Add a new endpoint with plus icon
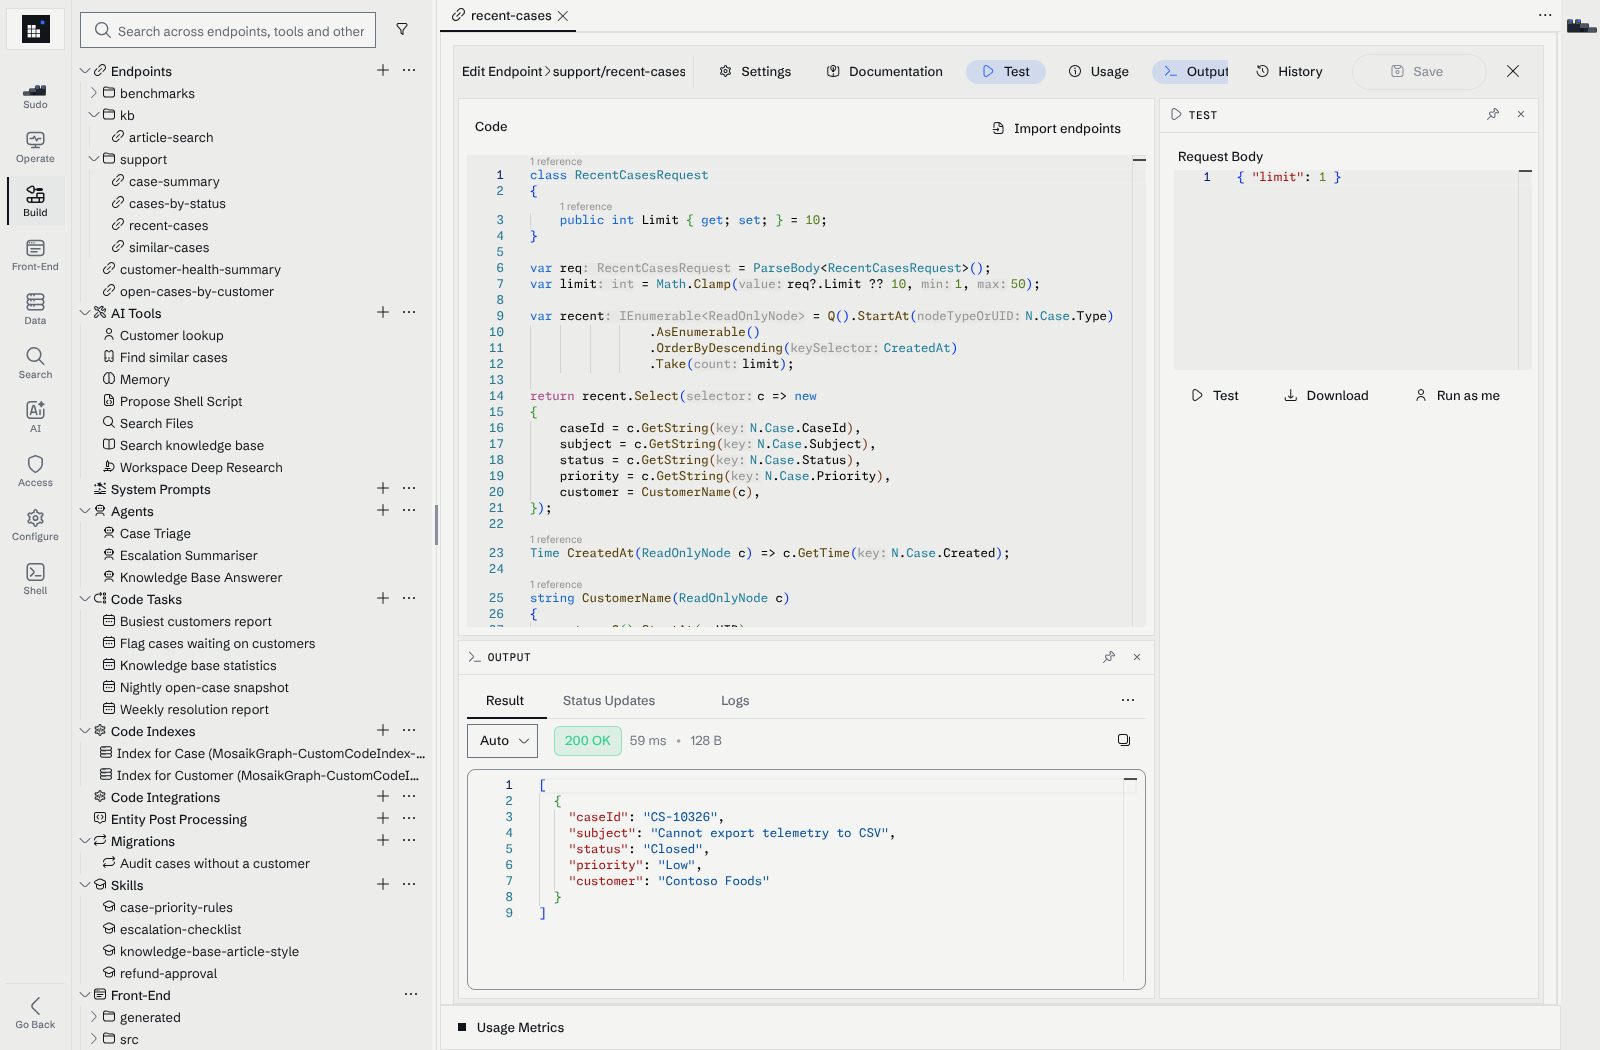This screenshot has width=1600, height=1050. [383, 70]
